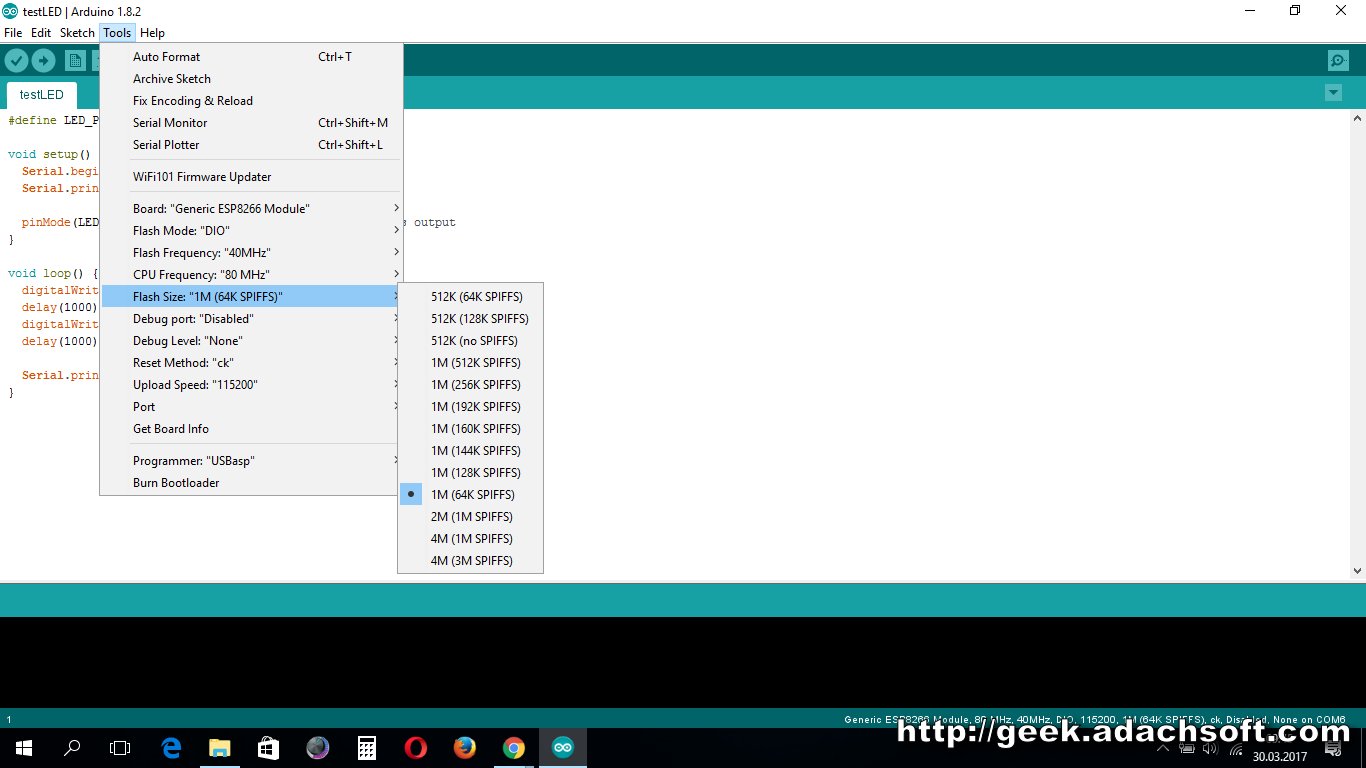Click the Verify checkmark toolbar icon
Image resolution: width=1366 pixels, height=768 pixels.
[16, 61]
